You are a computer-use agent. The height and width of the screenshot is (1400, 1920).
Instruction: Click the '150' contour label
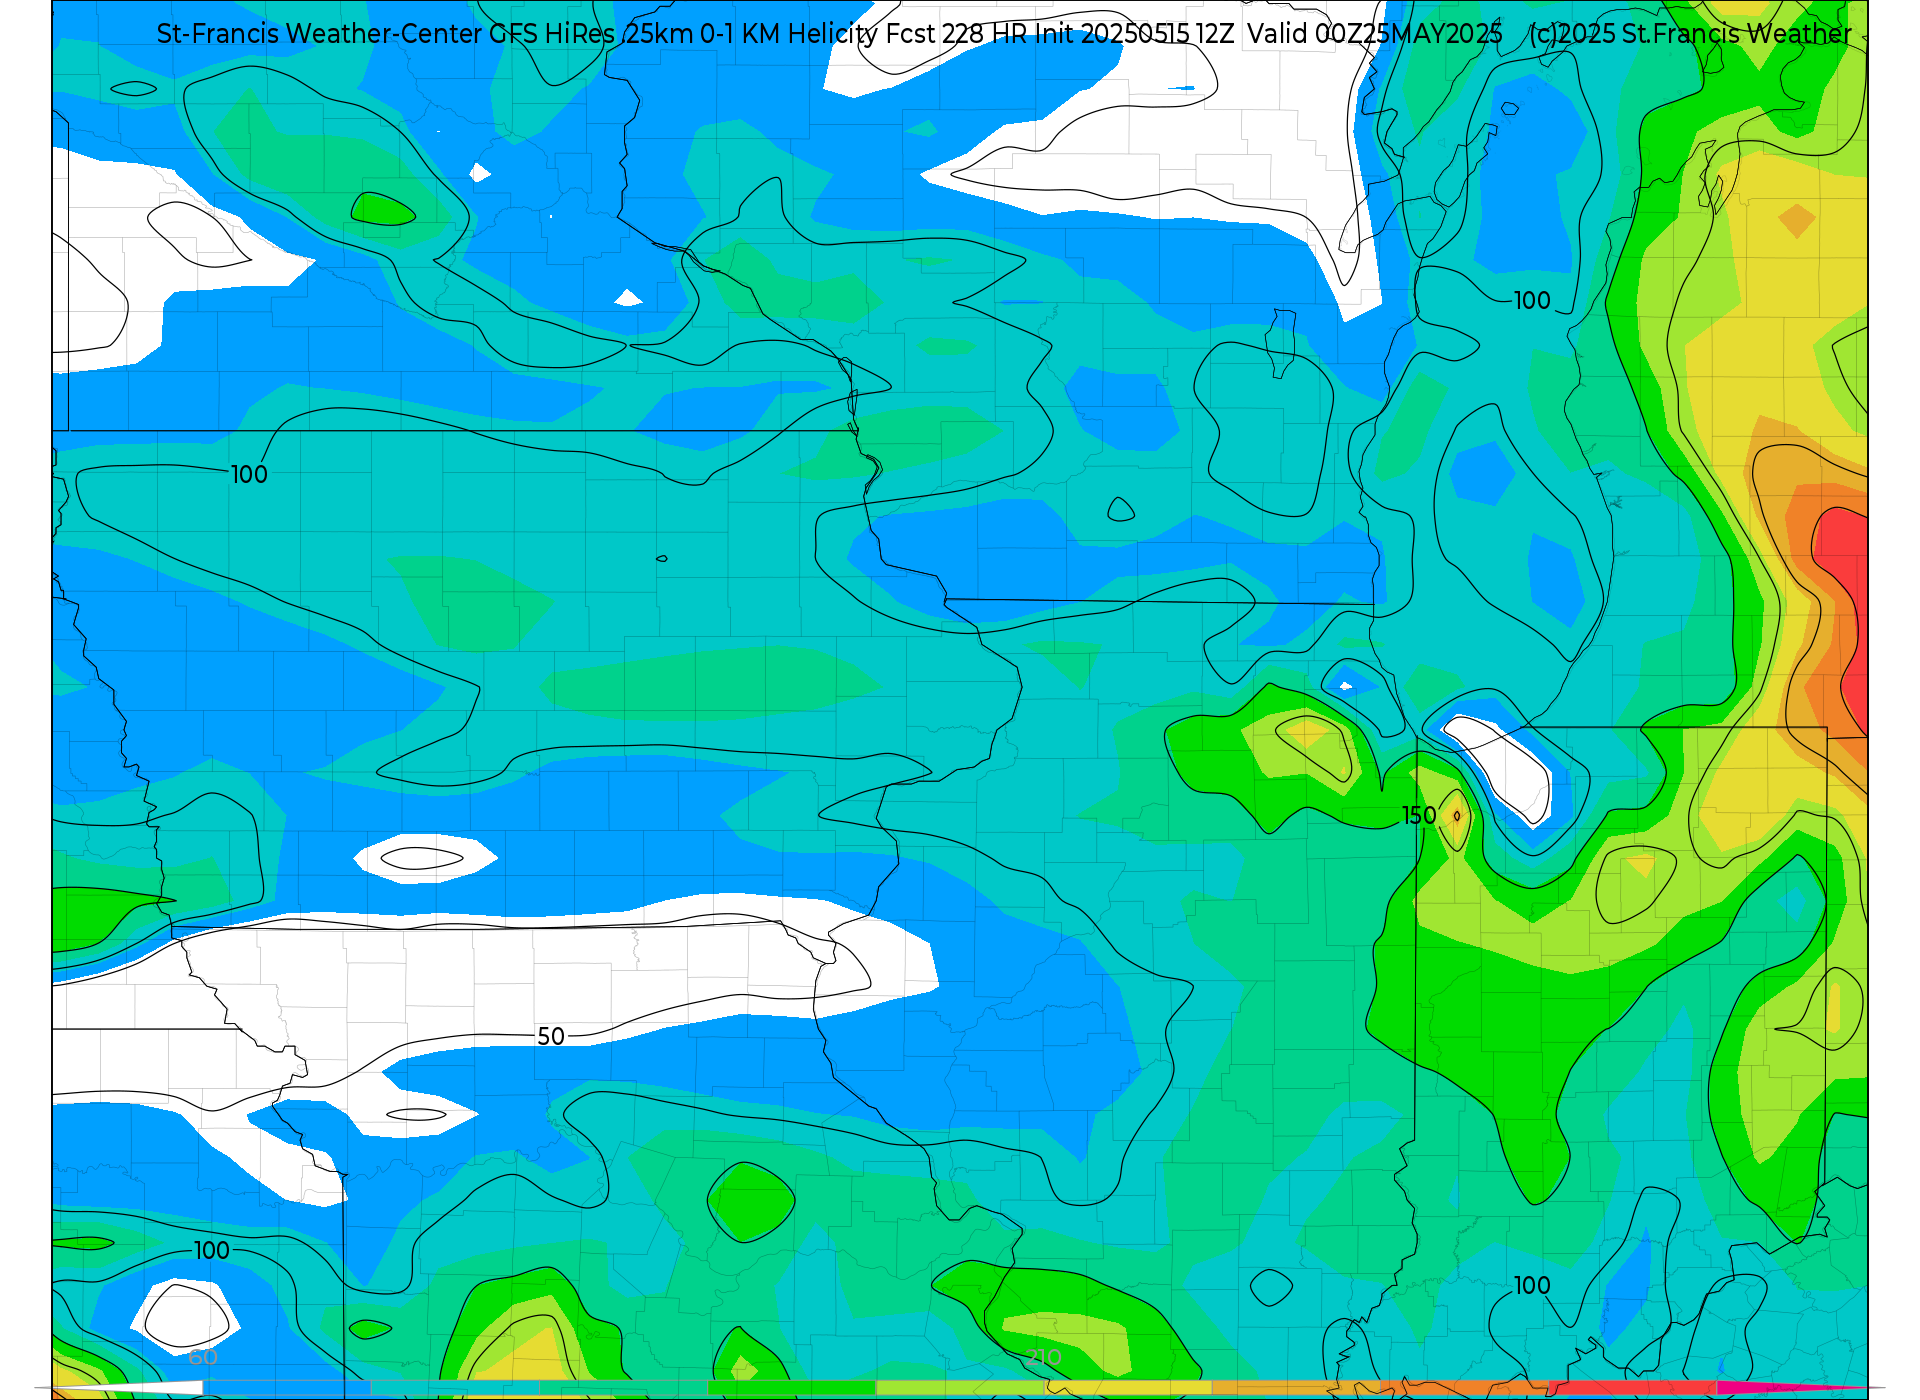pyautogui.click(x=1419, y=816)
